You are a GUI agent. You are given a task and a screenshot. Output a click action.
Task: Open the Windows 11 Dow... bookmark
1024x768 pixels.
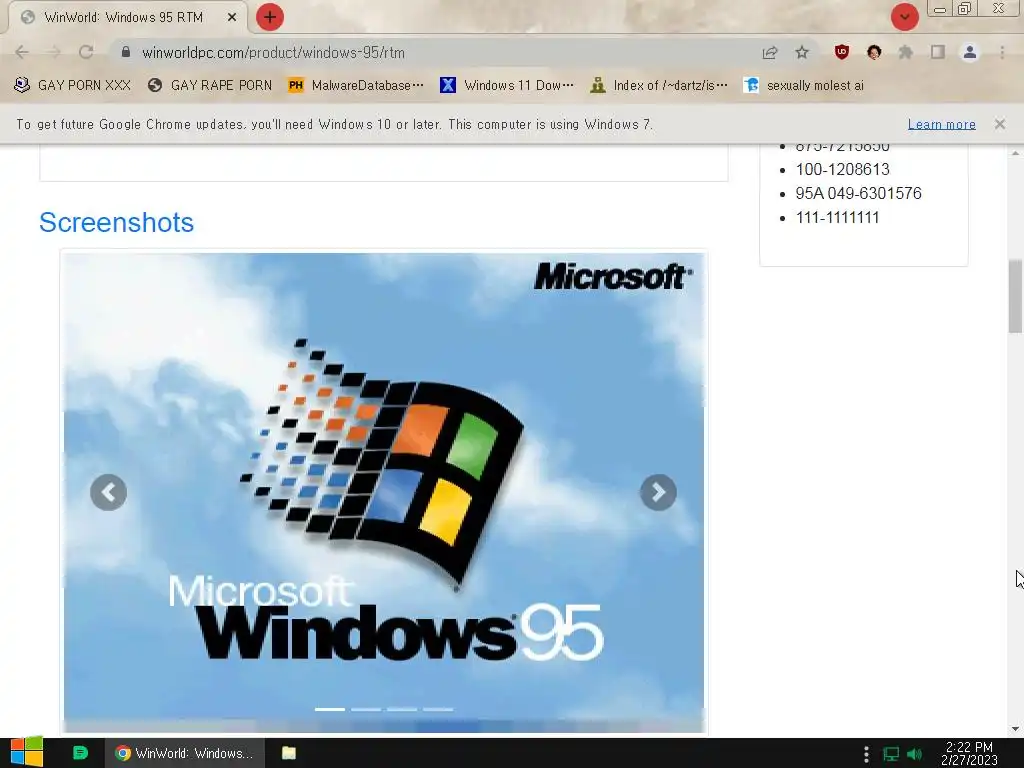[507, 85]
